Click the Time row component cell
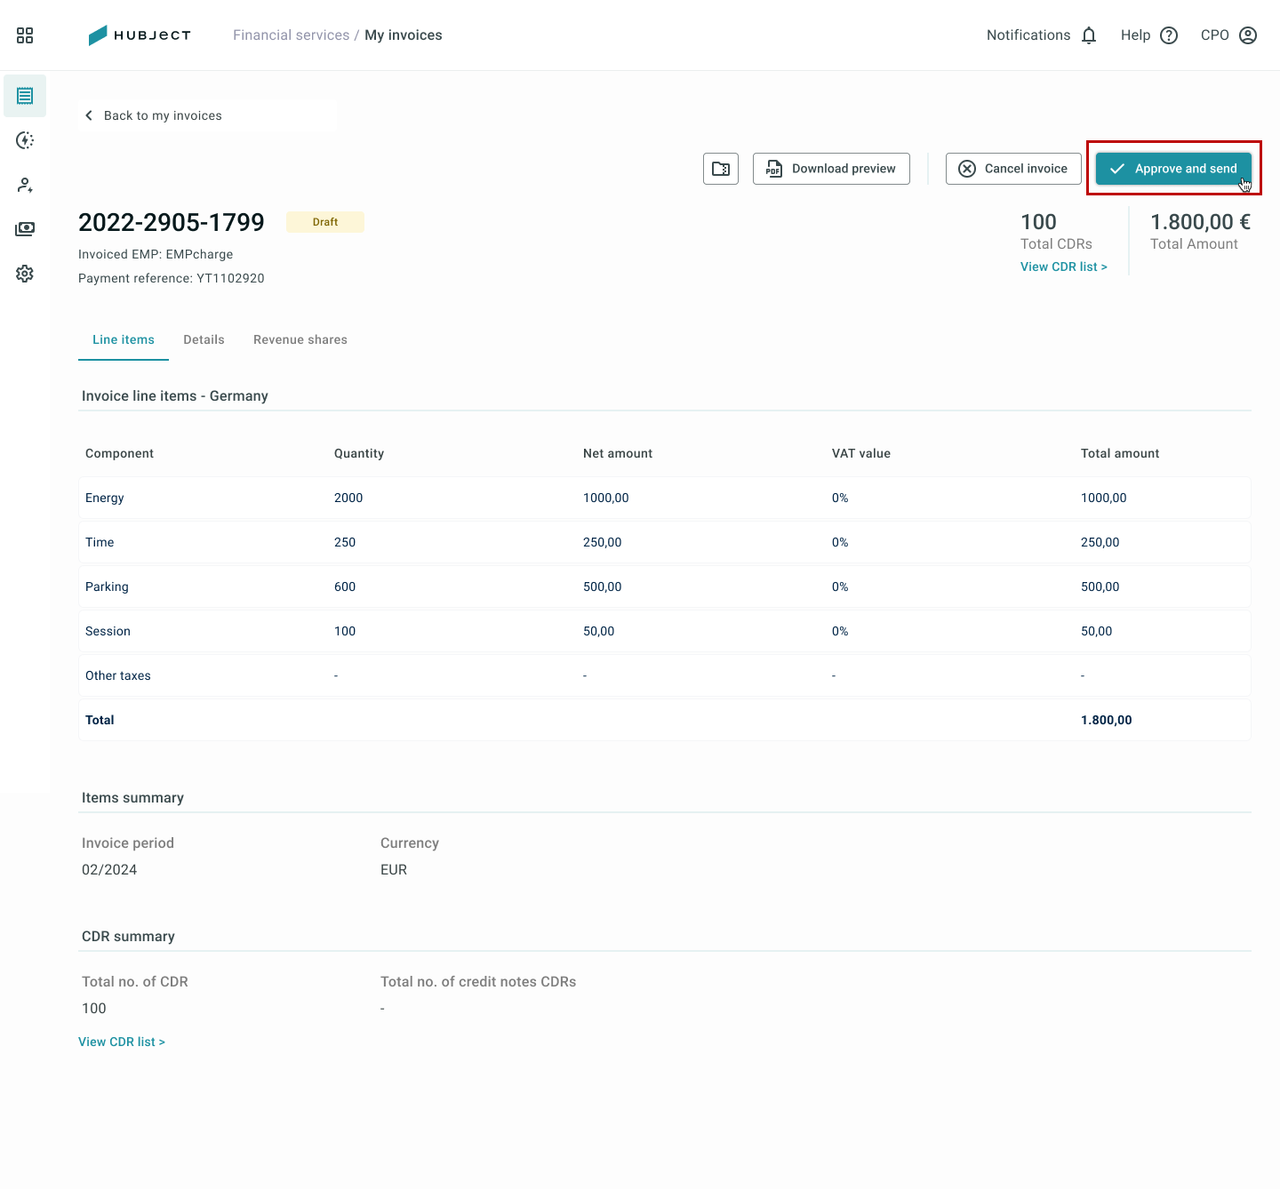This screenshot has width=1280, height=1189. [x=100, y=542]
